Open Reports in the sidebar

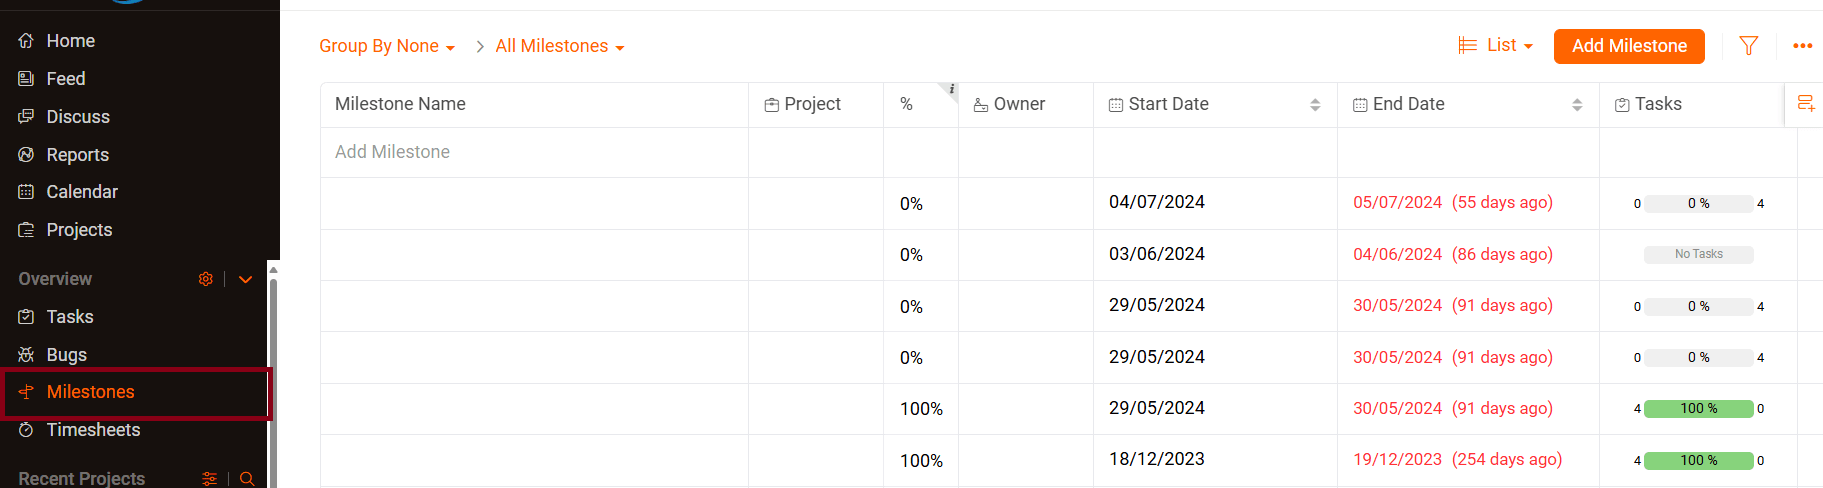77,154
